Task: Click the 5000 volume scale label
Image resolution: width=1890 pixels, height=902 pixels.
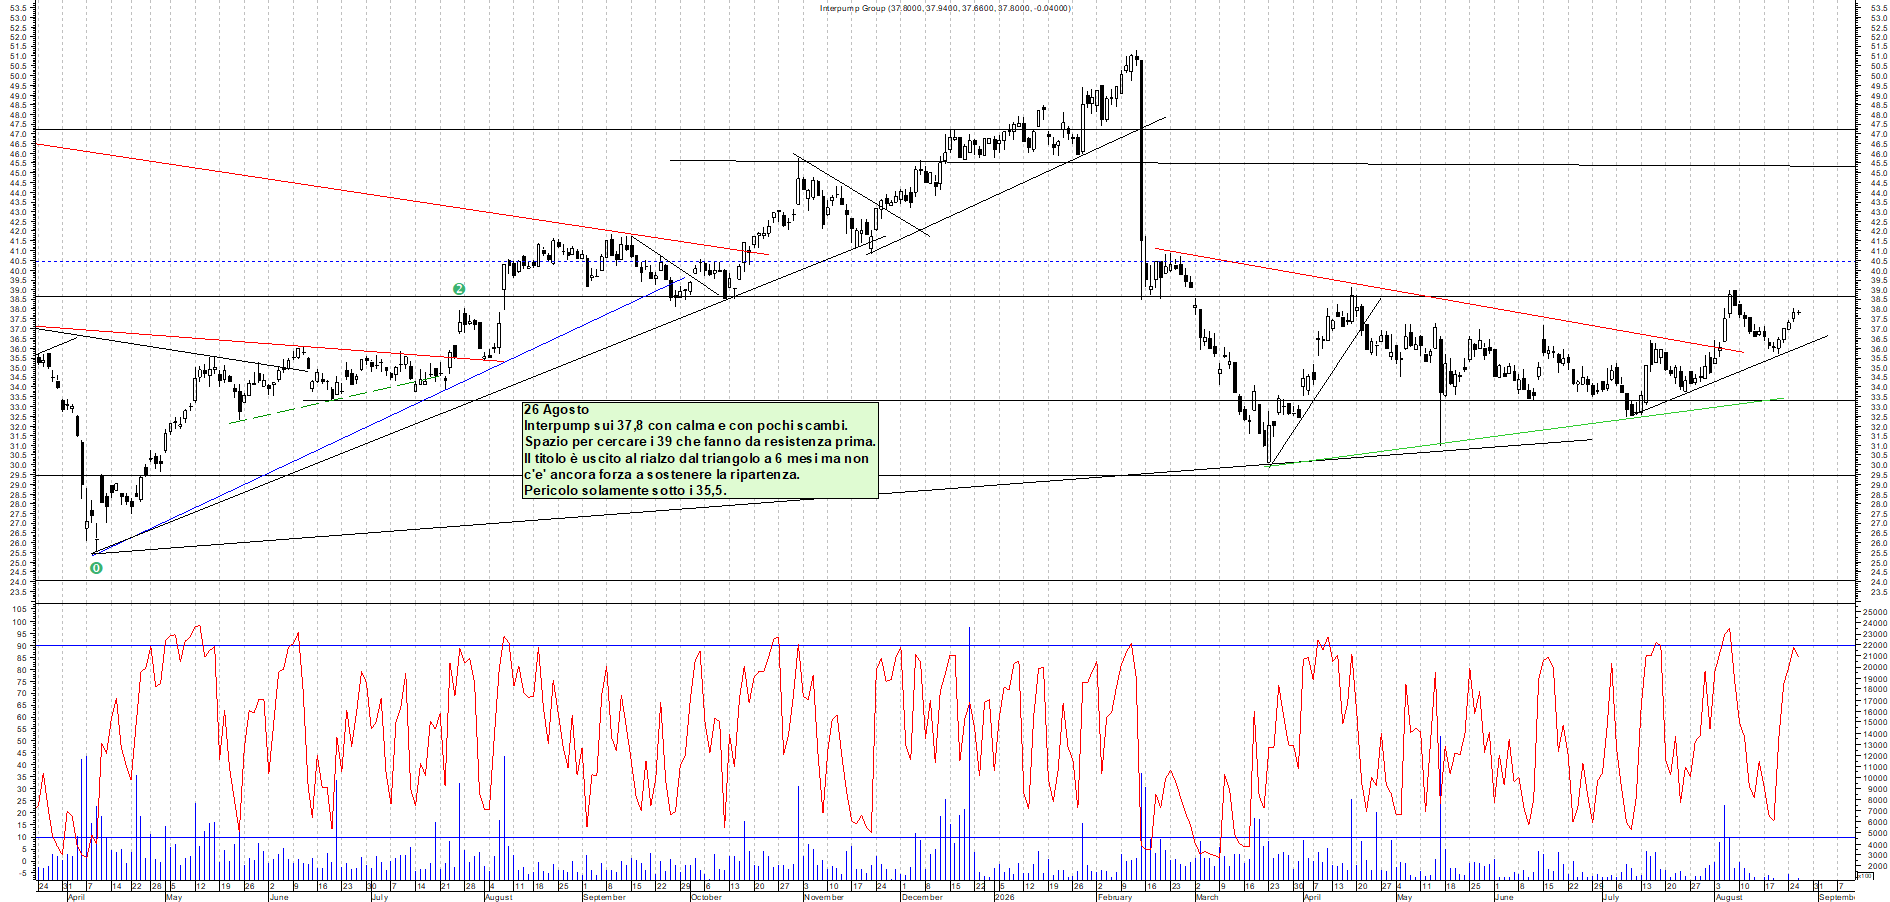Action: pos(1875,834)
